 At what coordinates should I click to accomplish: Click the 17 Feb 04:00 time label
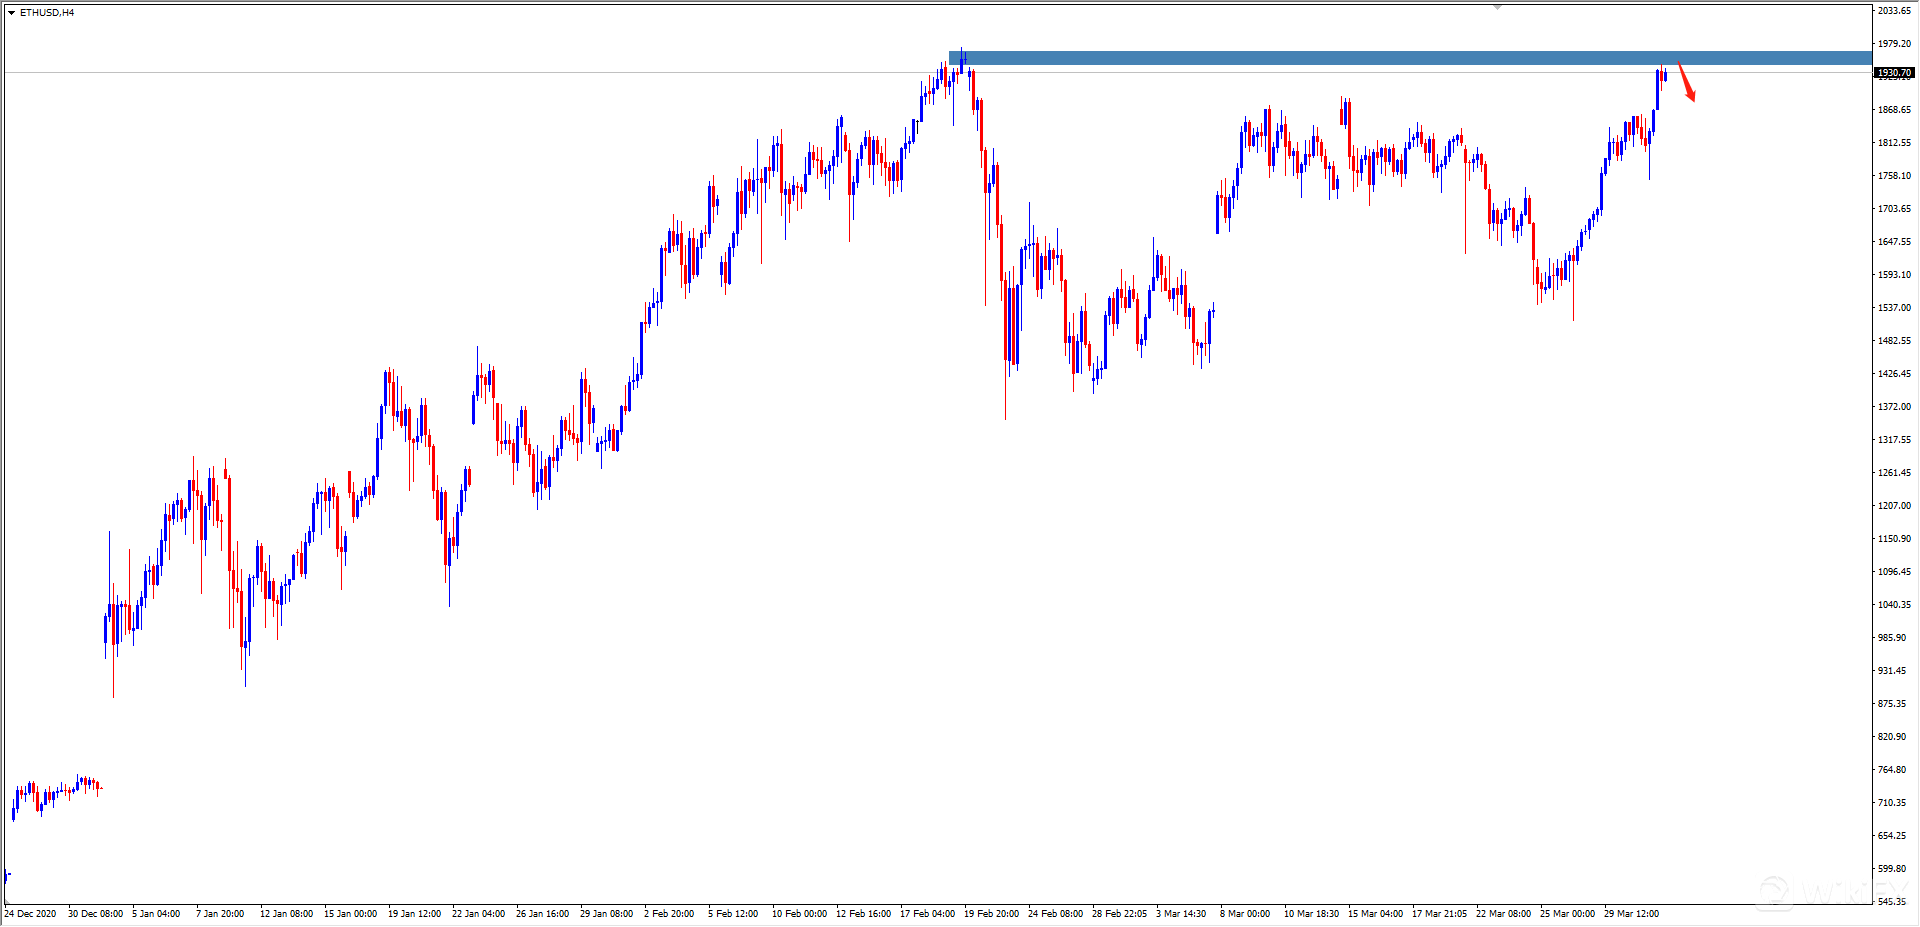927,914
